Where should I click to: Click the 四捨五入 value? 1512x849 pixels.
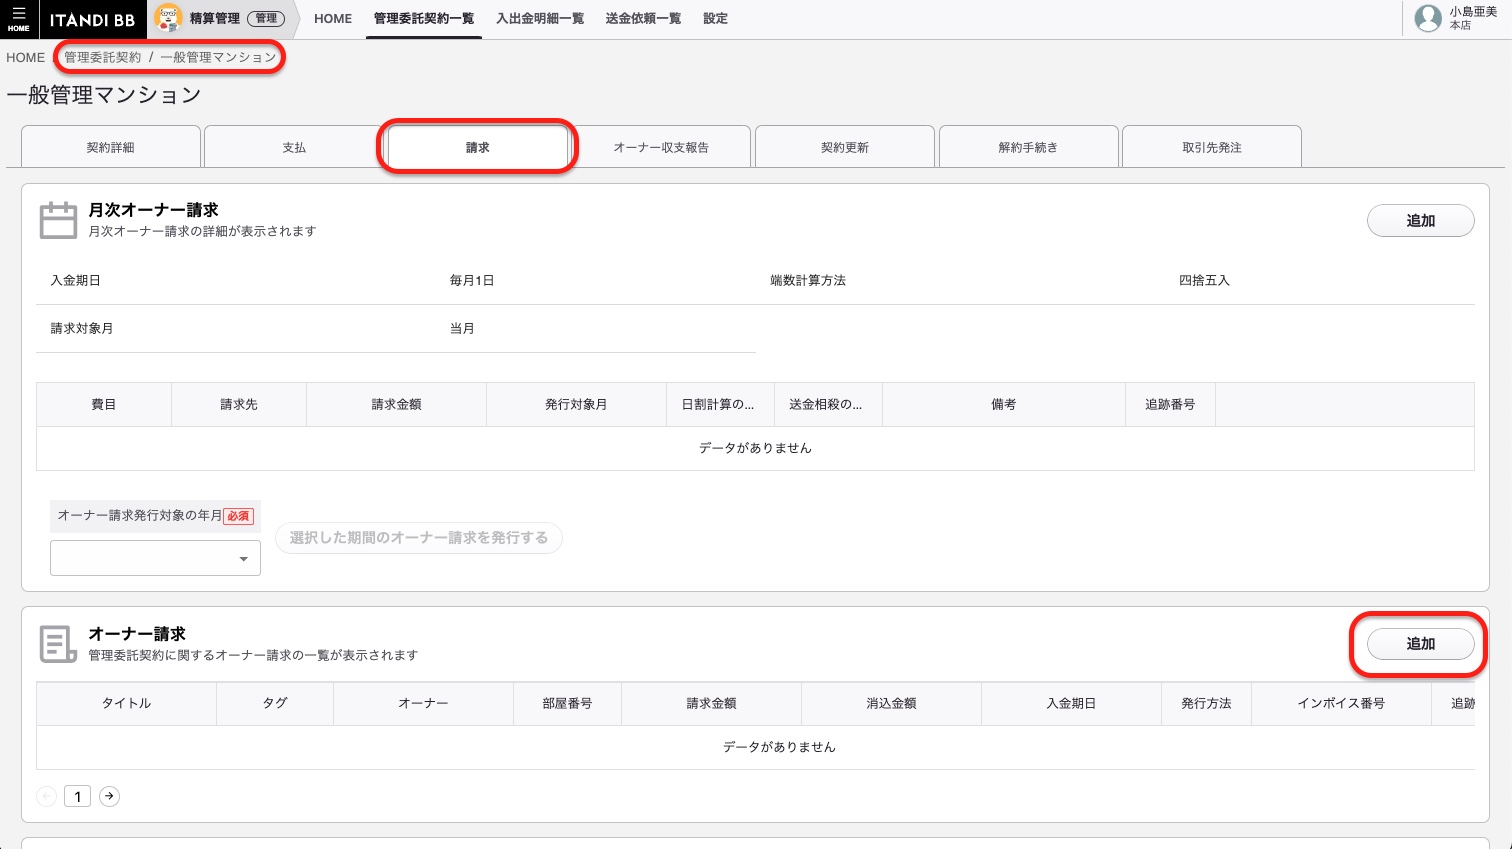(x=1204, y=281)
